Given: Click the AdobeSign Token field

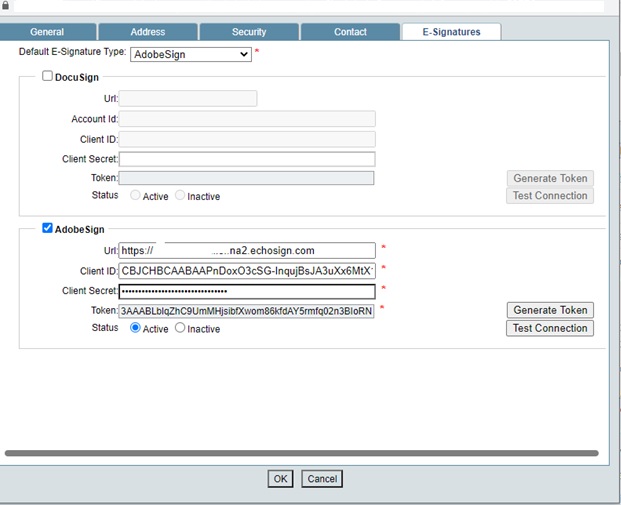Looking at the screenshot, I should (246, 311).
